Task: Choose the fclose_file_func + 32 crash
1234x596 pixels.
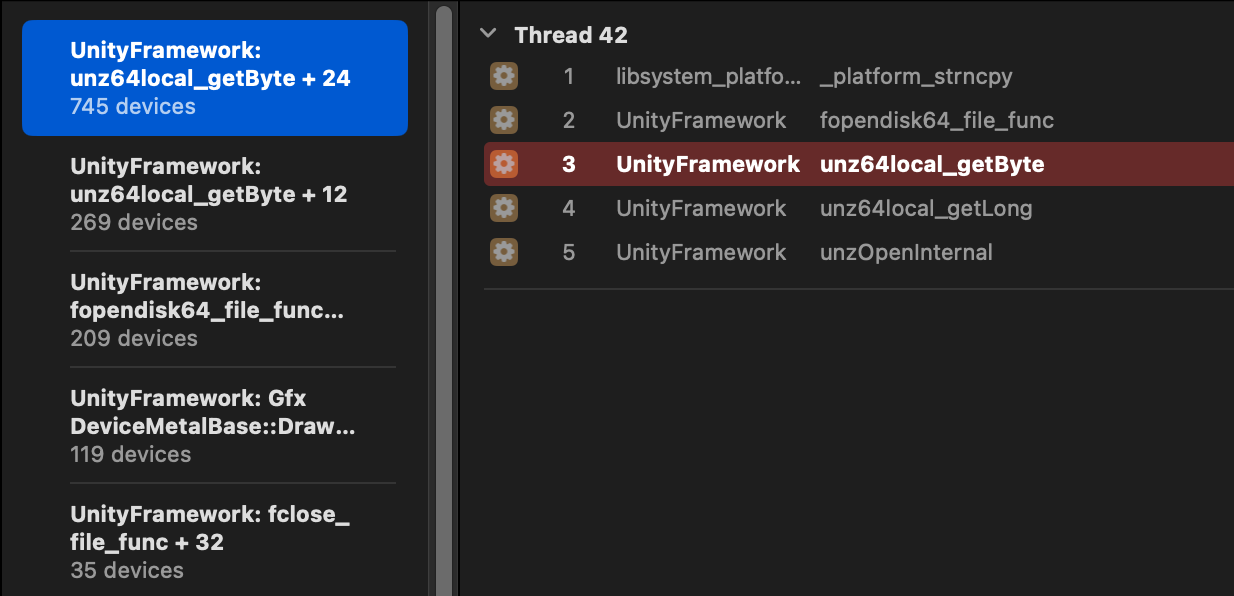Action: [x=214, y=542]
